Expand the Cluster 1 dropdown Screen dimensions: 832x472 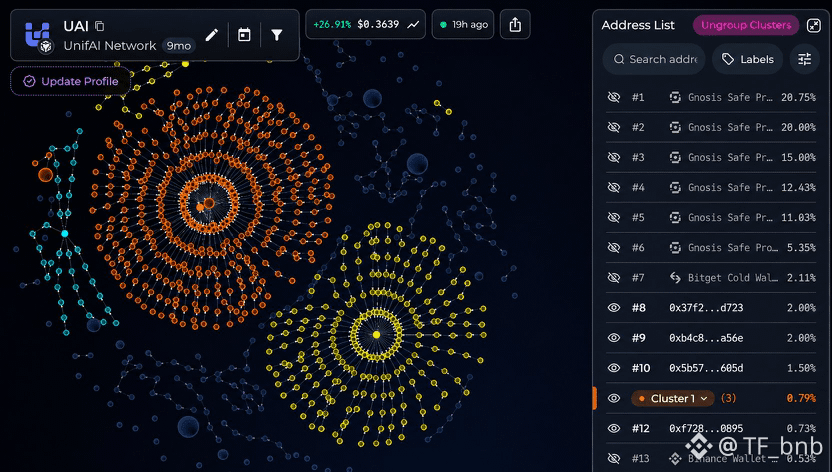coord(673,398)
